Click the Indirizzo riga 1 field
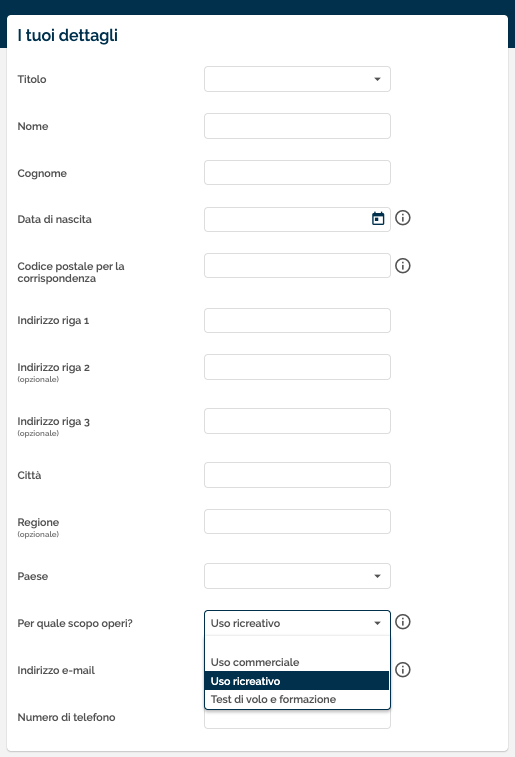The image size is (515, 757). 297,321
